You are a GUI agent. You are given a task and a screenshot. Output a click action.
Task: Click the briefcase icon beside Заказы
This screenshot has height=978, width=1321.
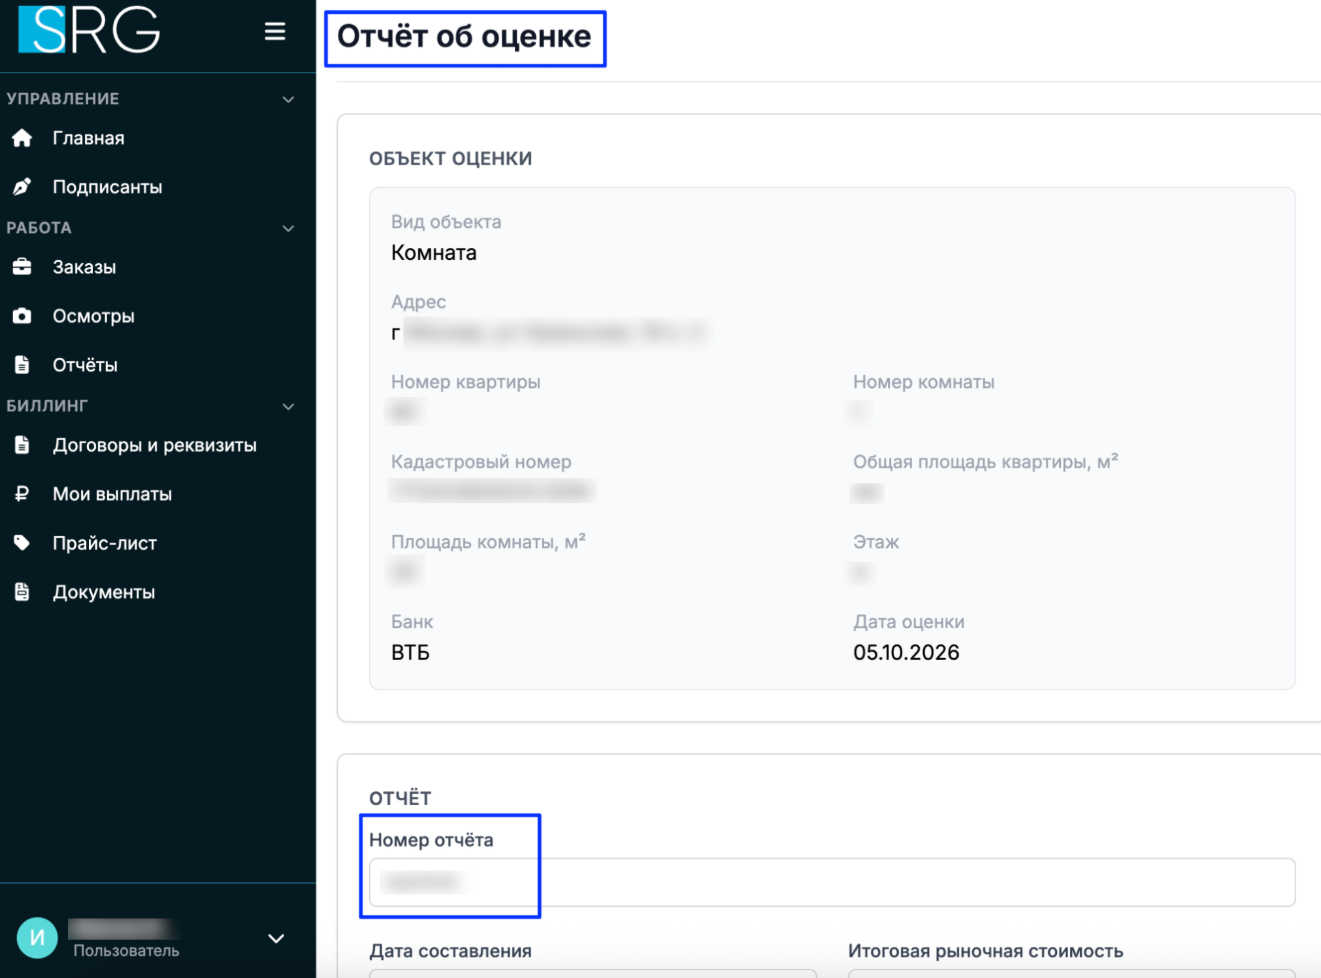(22, 267)
